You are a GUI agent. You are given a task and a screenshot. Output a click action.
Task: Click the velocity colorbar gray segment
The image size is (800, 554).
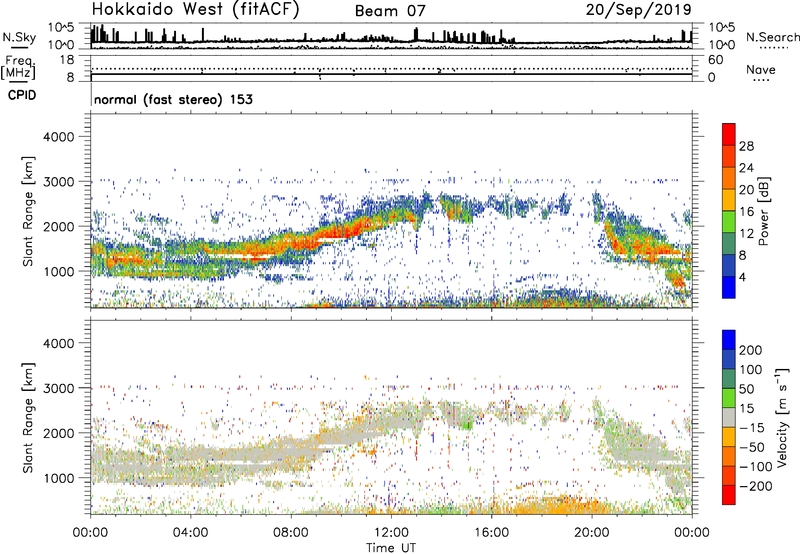click(x=729, y=417)
